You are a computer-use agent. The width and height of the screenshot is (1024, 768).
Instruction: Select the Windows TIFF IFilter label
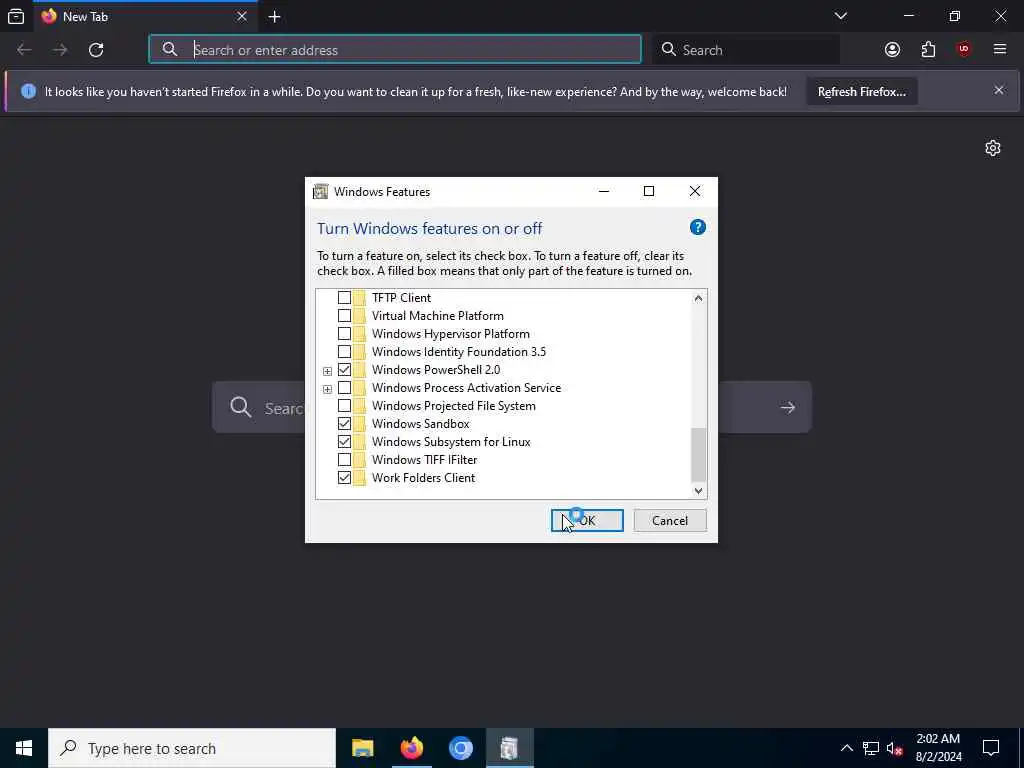[x=424, y=460]
